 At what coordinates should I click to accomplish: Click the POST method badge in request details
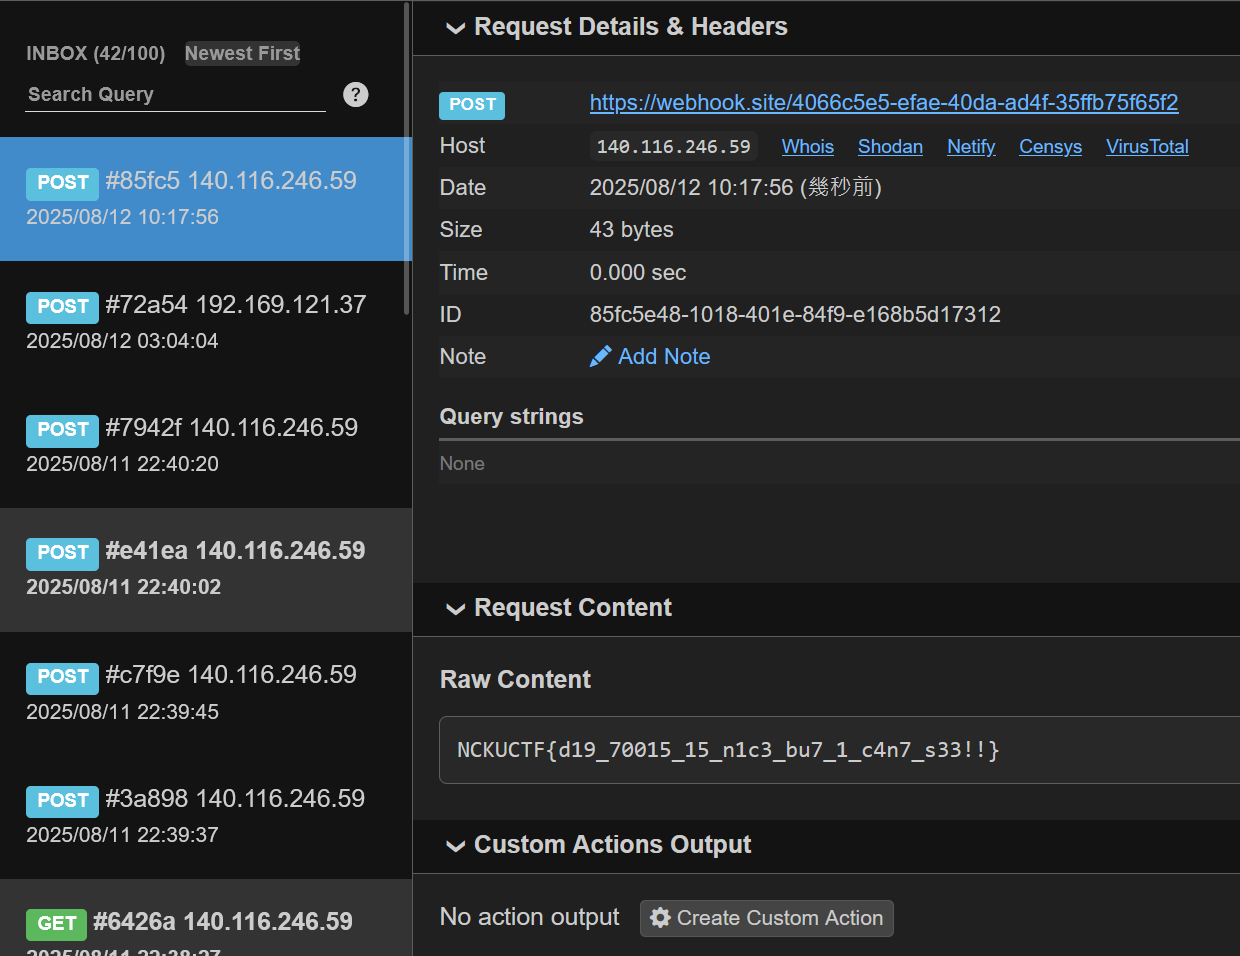[472, 105]
